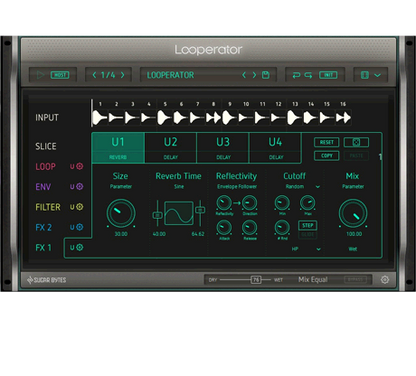The height and width of the screenshot is (376, 416).
Task: Click the Attack knob
Action: (x=224, y=228)
